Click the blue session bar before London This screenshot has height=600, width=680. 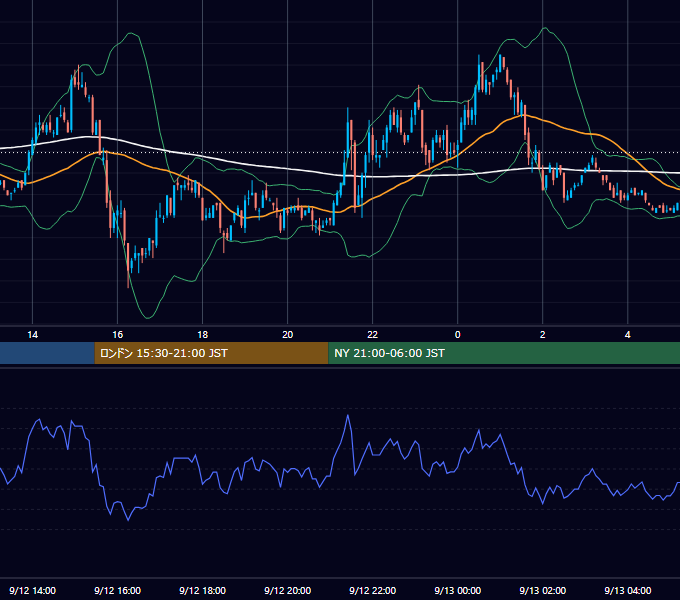point(47,353)
